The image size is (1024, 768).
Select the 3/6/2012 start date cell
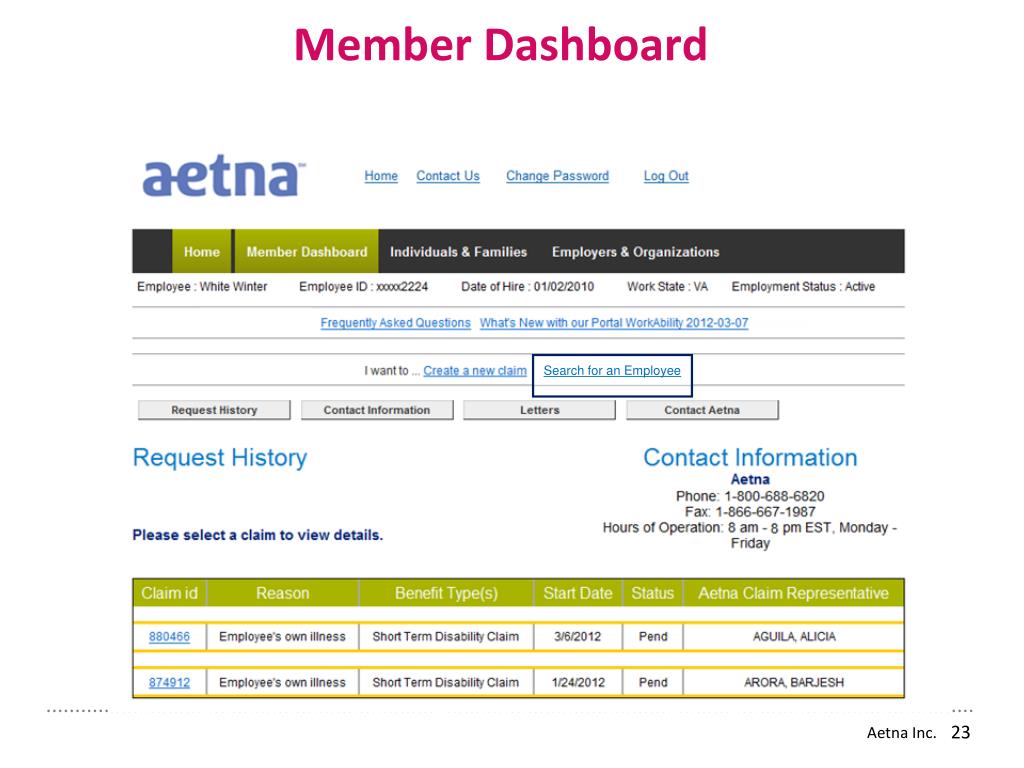coord(577,637)
